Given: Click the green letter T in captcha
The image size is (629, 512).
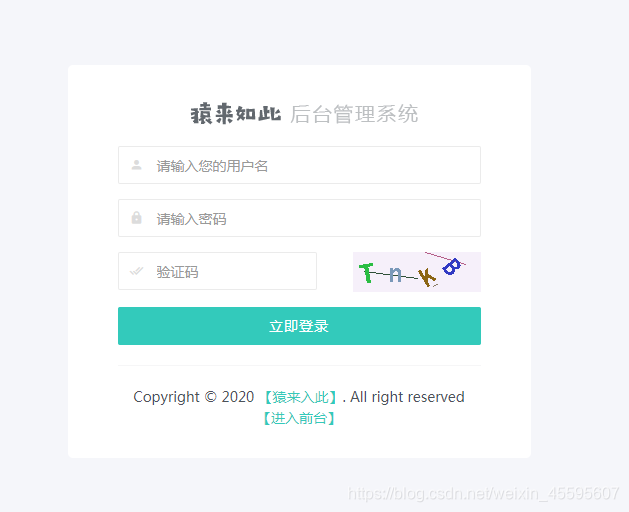Looking at the screenshot, I should [366, 273].
